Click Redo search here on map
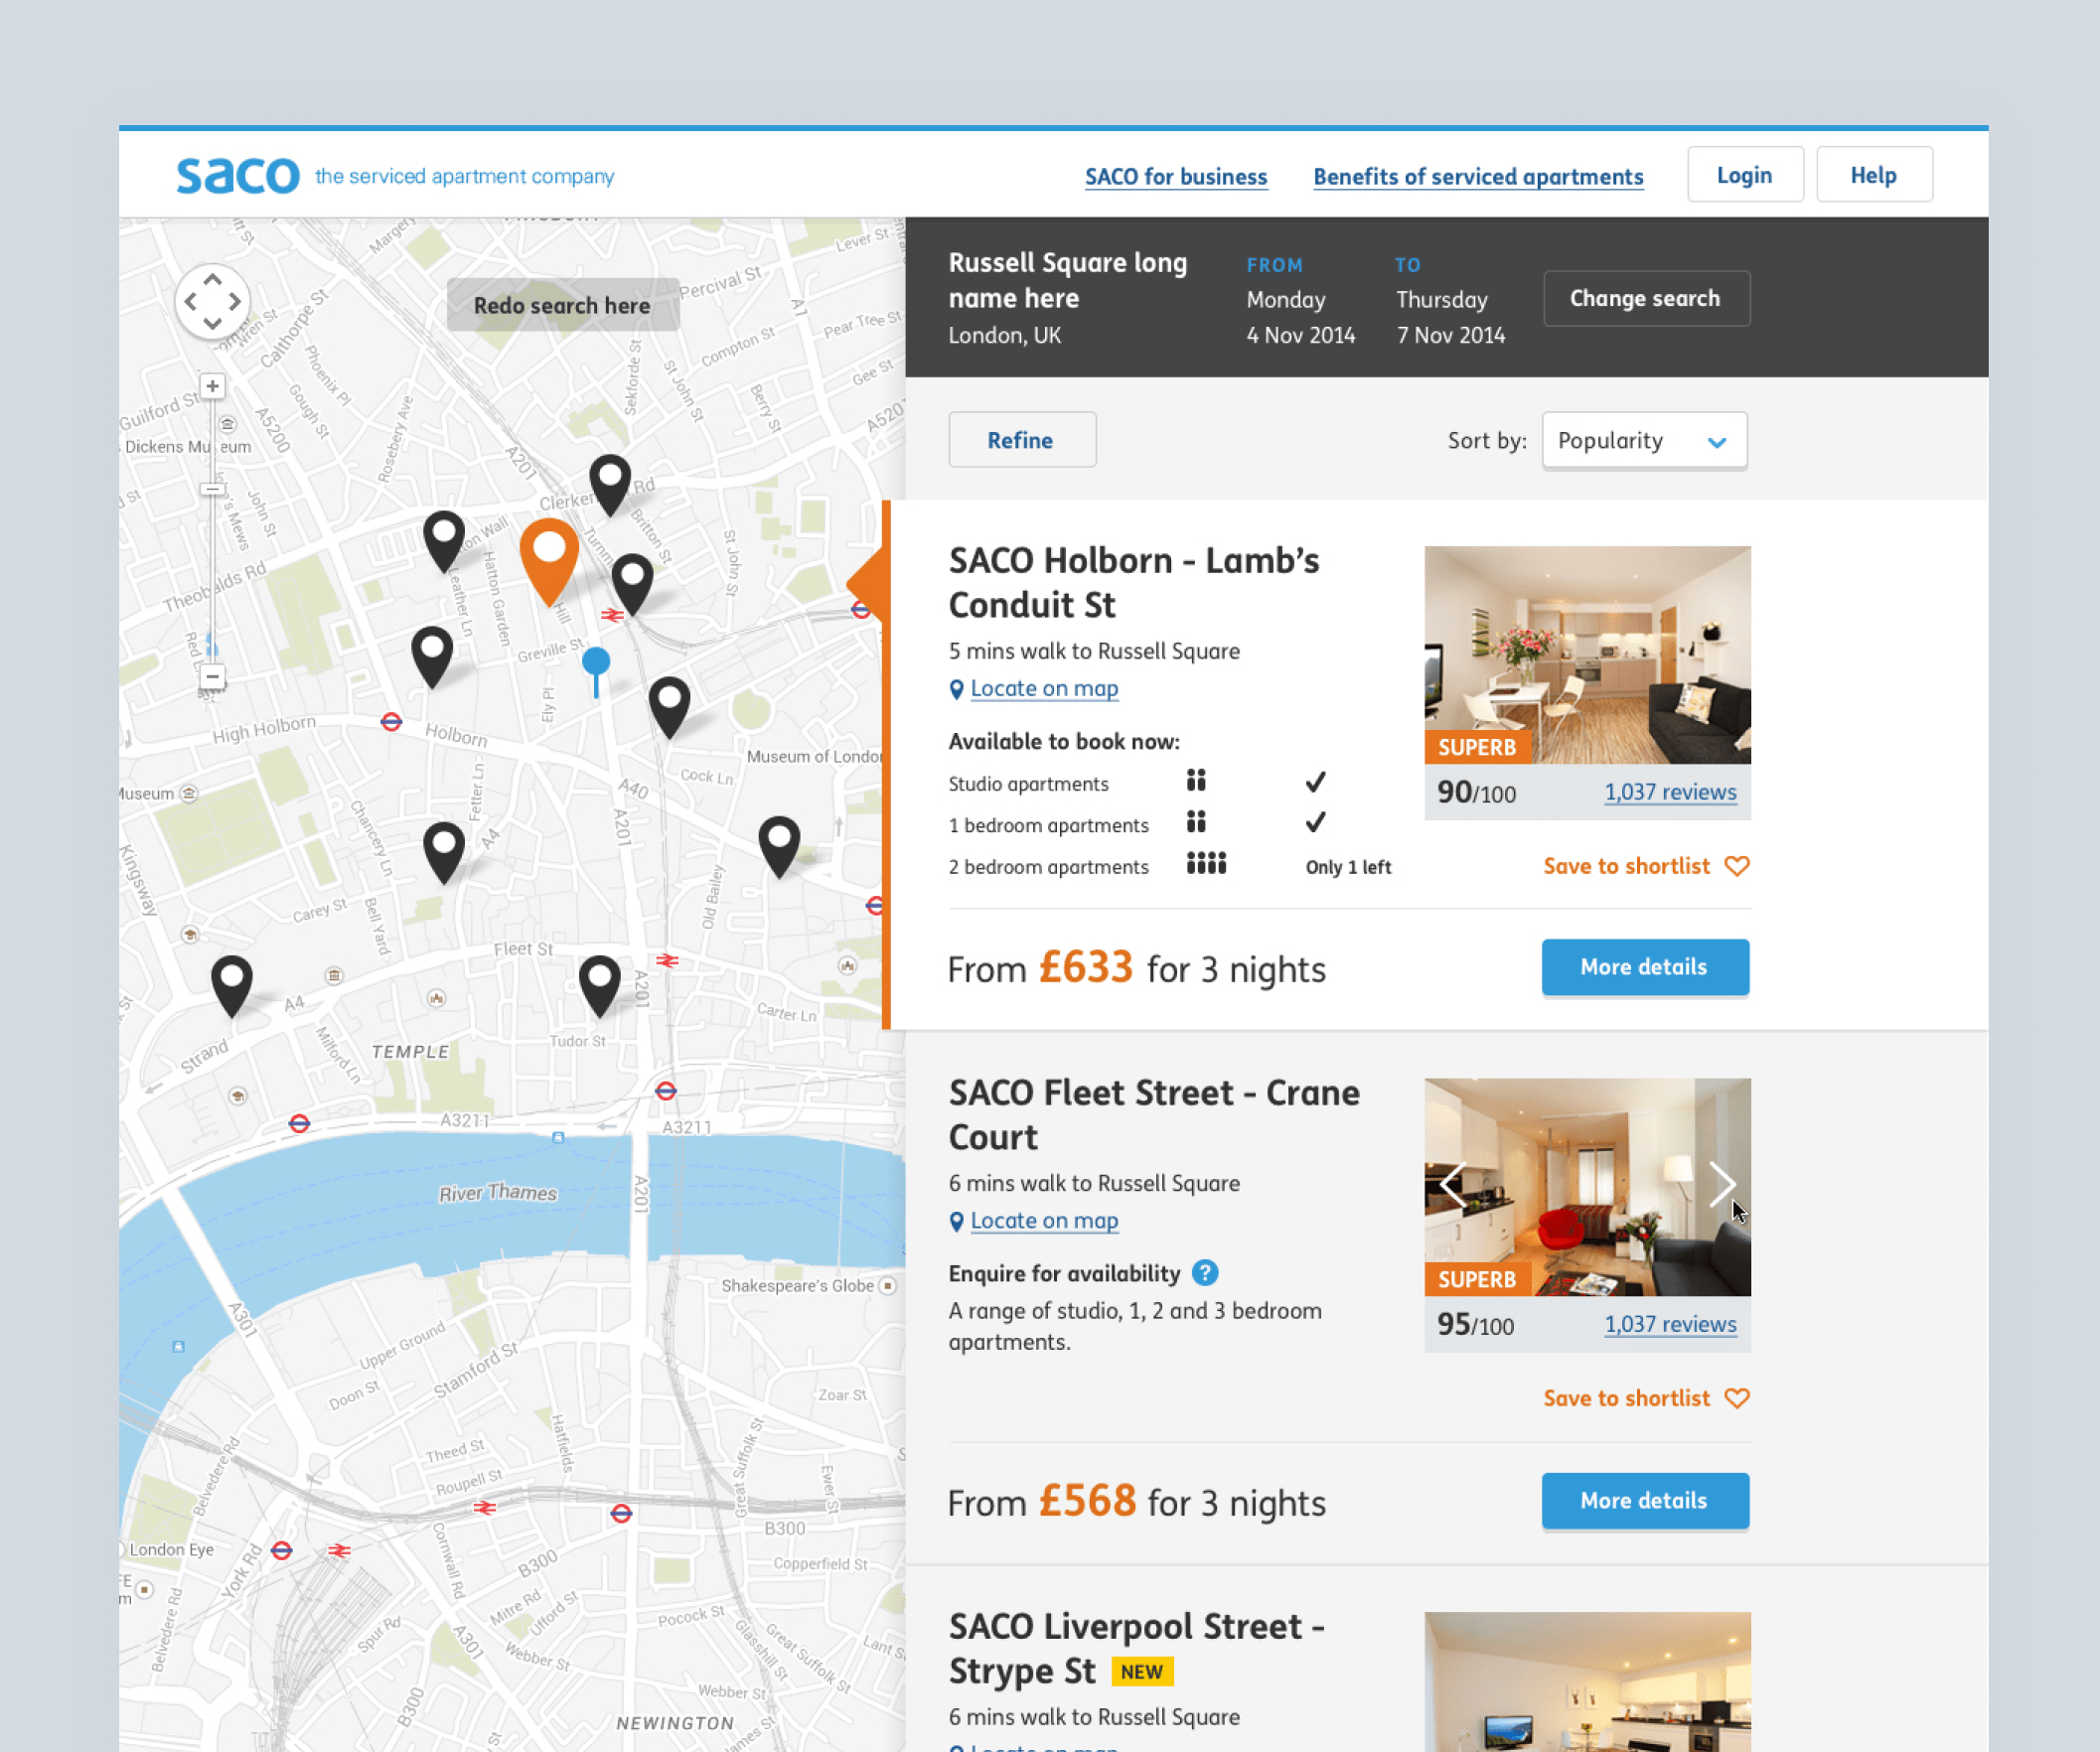 pyautogui.click(x=562, y=306)
